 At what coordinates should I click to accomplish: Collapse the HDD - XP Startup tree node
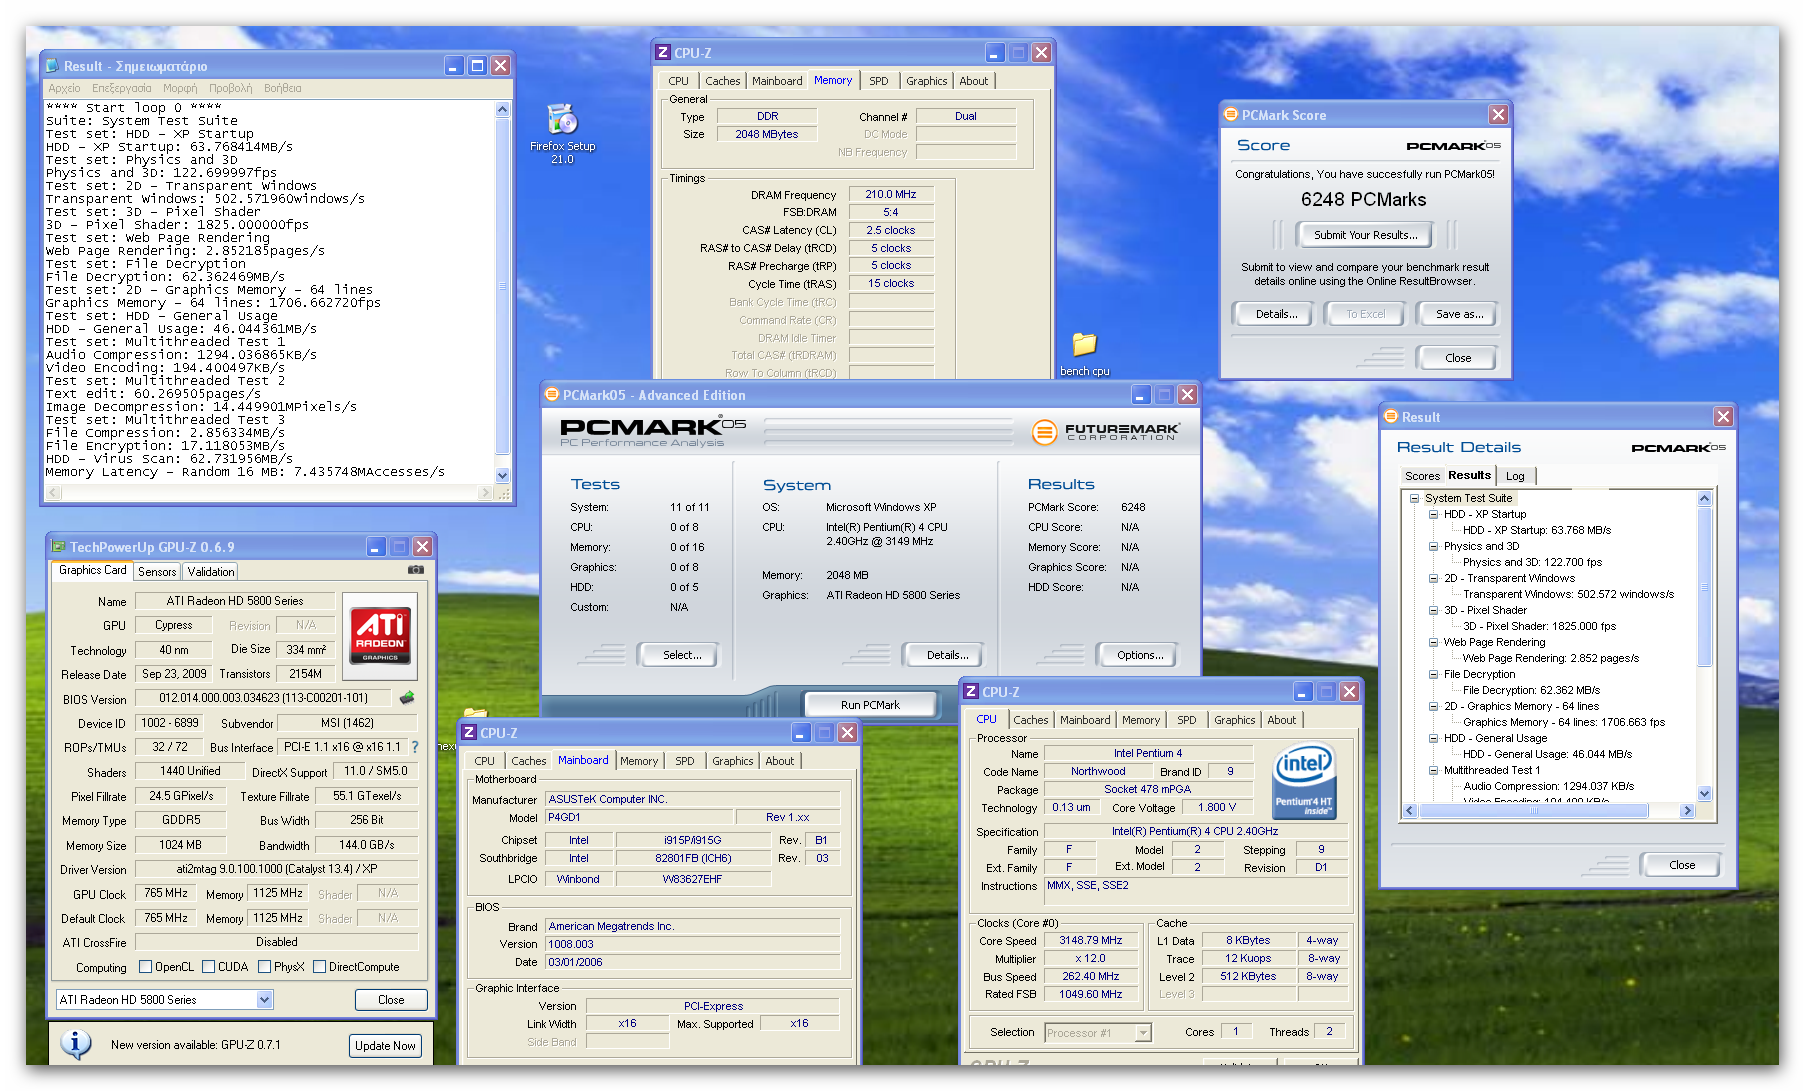(x=1434, y=514)
